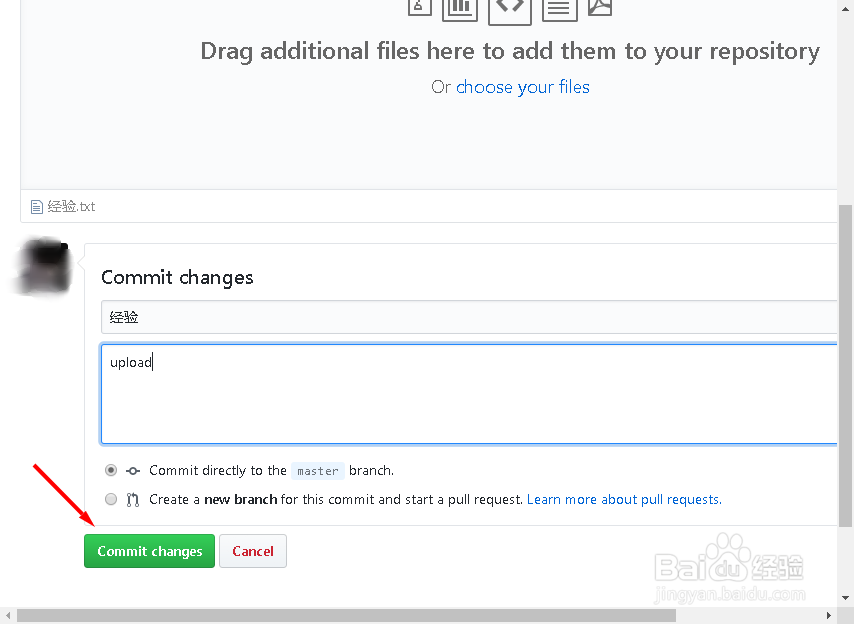This screenshot has width=854, height=624.
Task: Open the choose your files link
Action: pyautogui.click(x=523, y=87)
